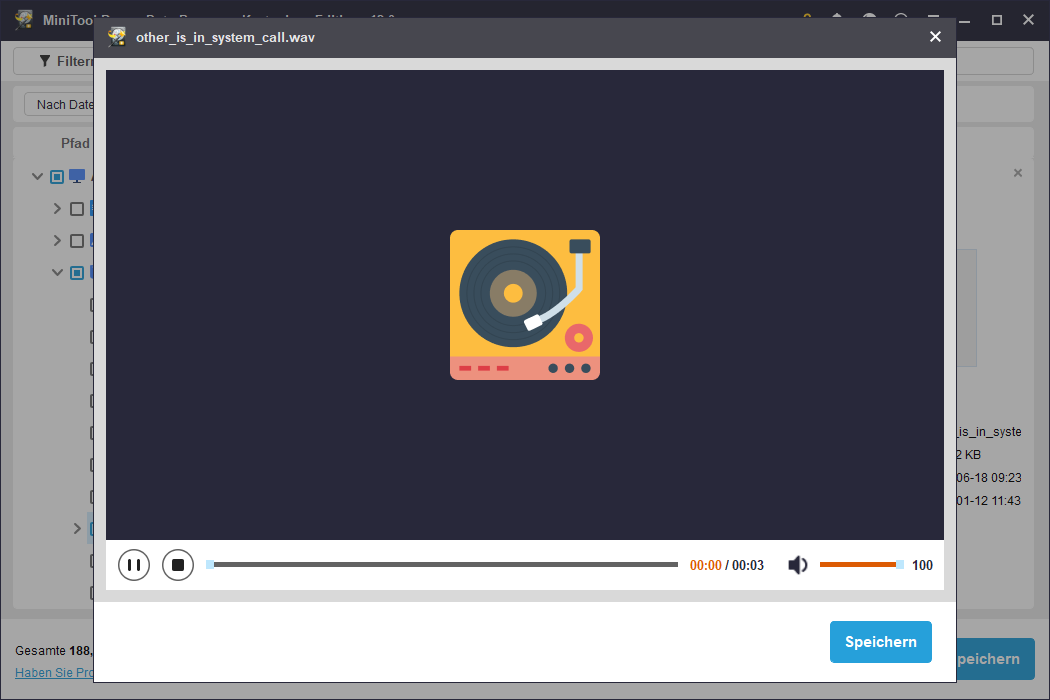
Task: Switch to the Pfad tab
Action: (x=75, y=143)
